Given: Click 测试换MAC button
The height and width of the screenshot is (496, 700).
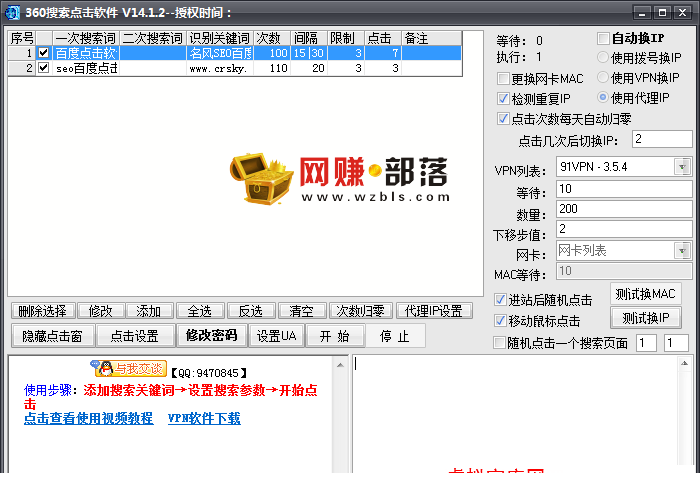Looking at the screenshot, I should (x=646, y=294).
